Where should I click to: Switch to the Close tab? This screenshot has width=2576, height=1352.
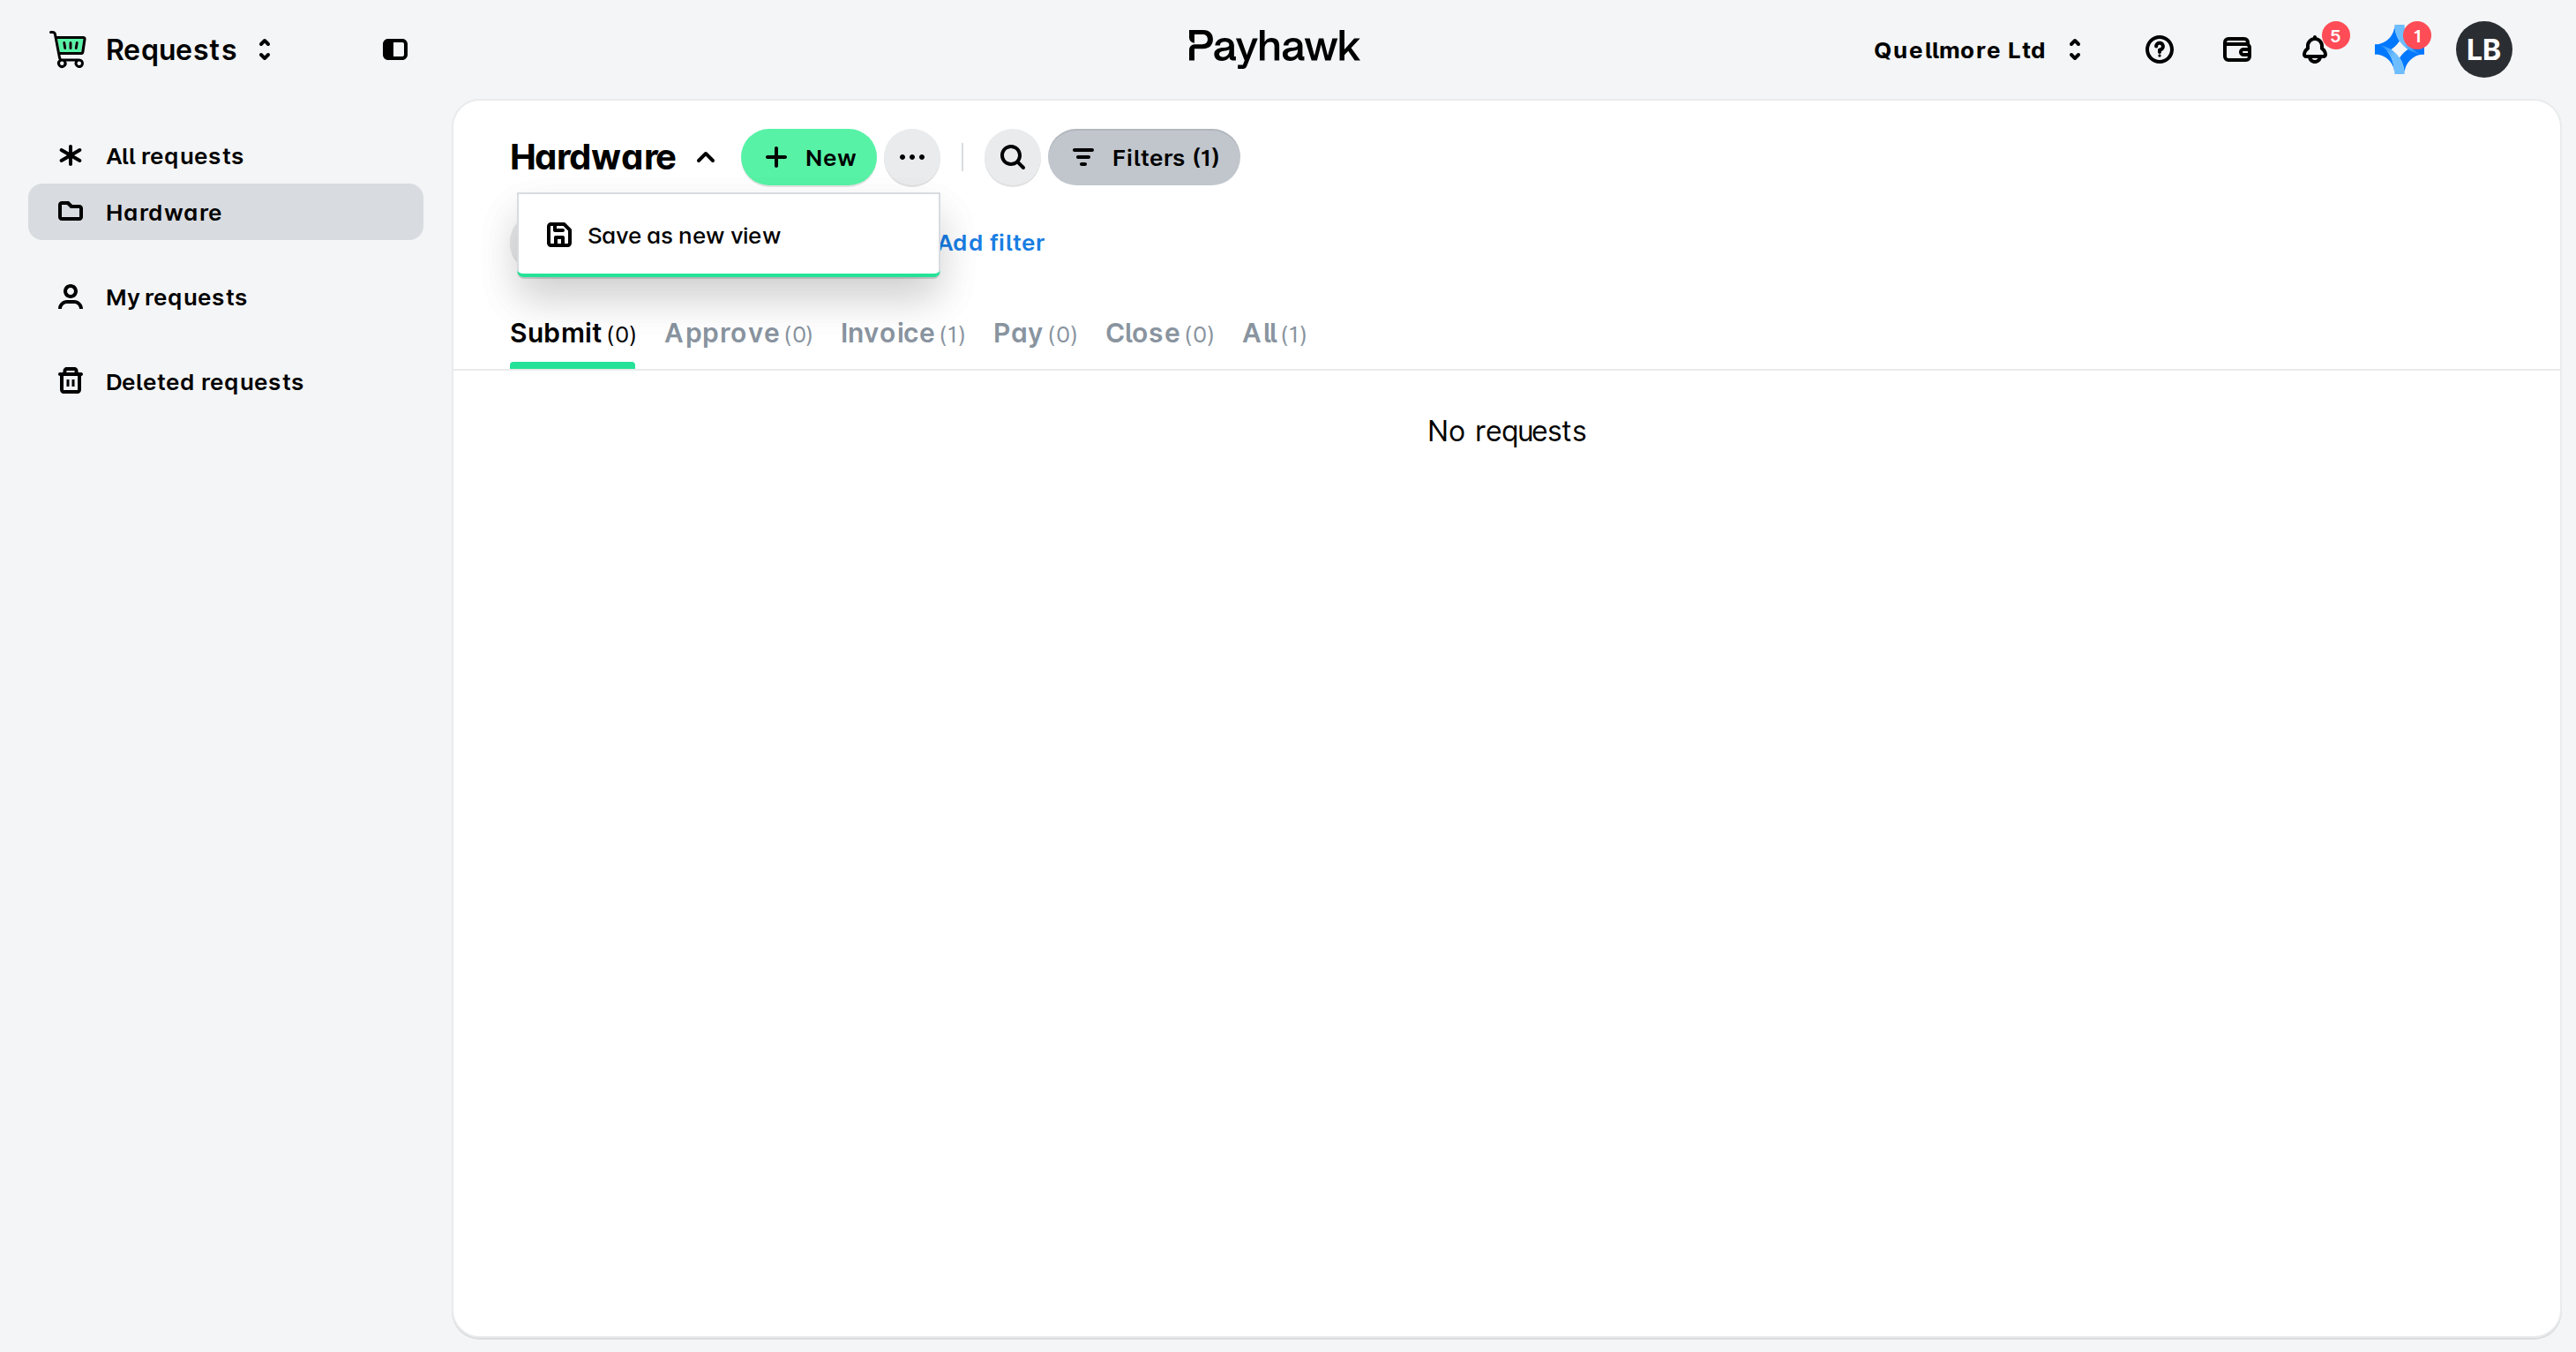tap(1159, 333)
